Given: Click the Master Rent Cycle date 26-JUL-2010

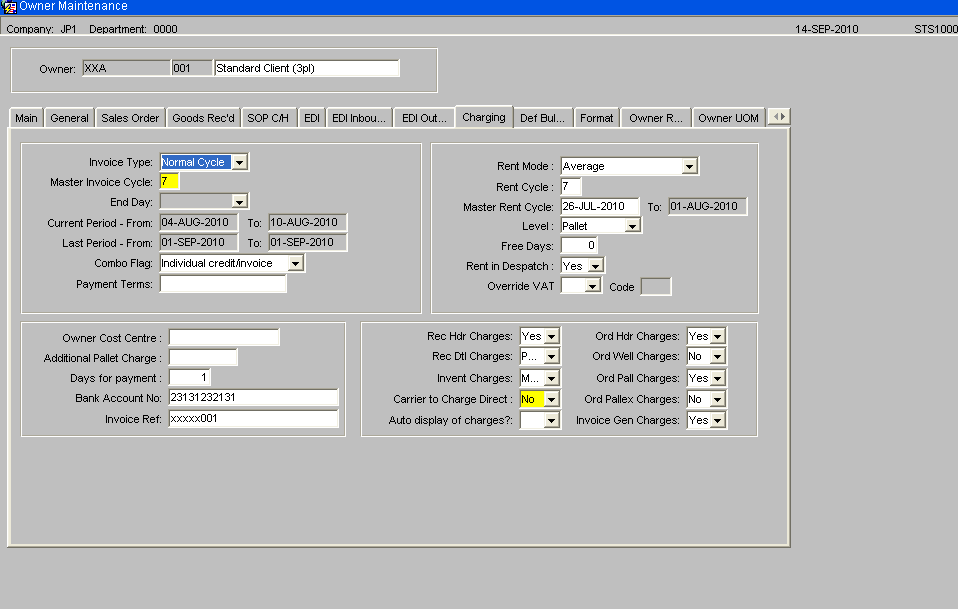Looking at the screenshot, I should pos(600,206).
